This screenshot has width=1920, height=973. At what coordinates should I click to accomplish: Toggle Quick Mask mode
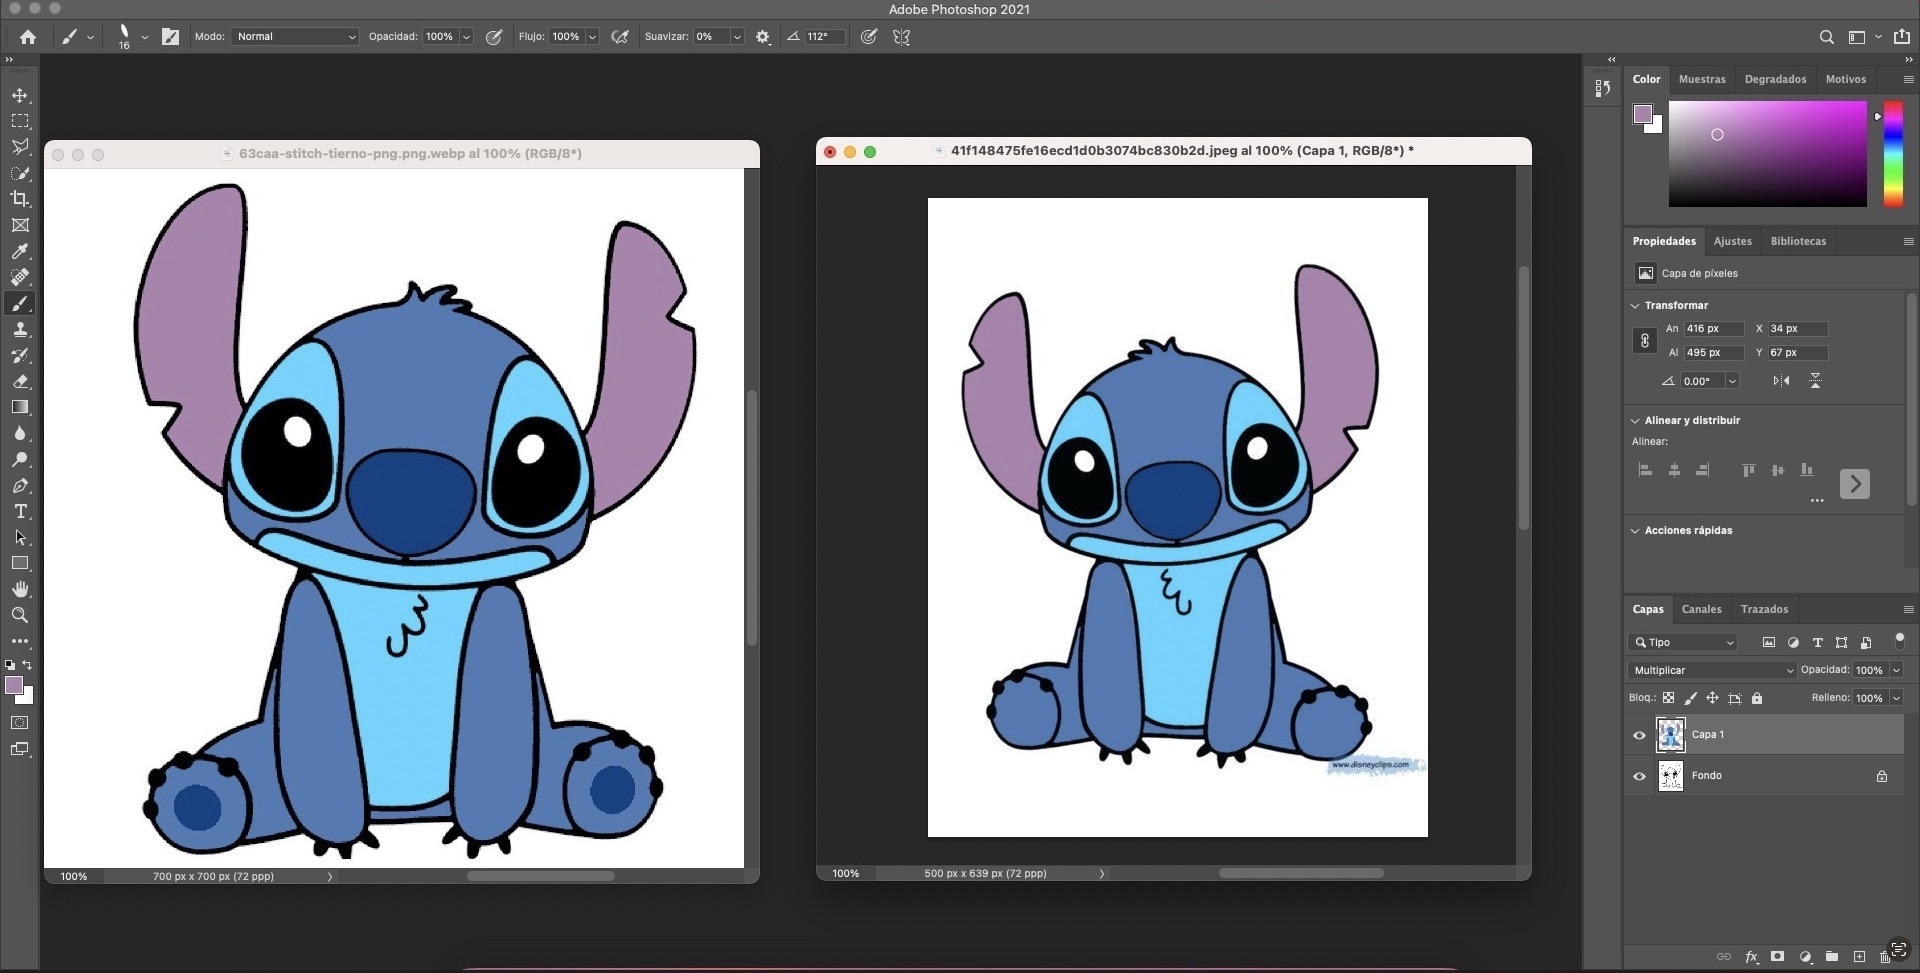(x=20, y=722)
